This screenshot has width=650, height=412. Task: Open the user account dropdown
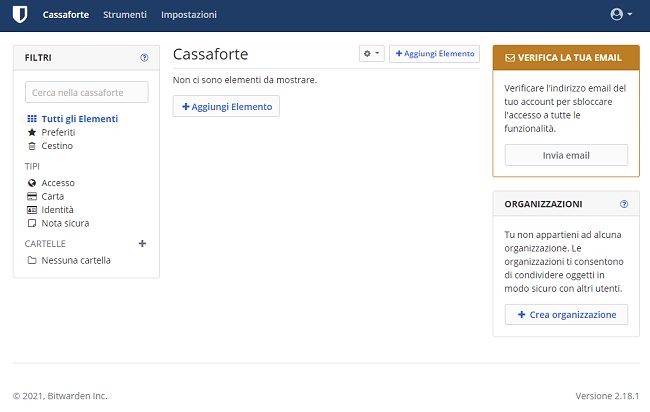pos(621,15)
